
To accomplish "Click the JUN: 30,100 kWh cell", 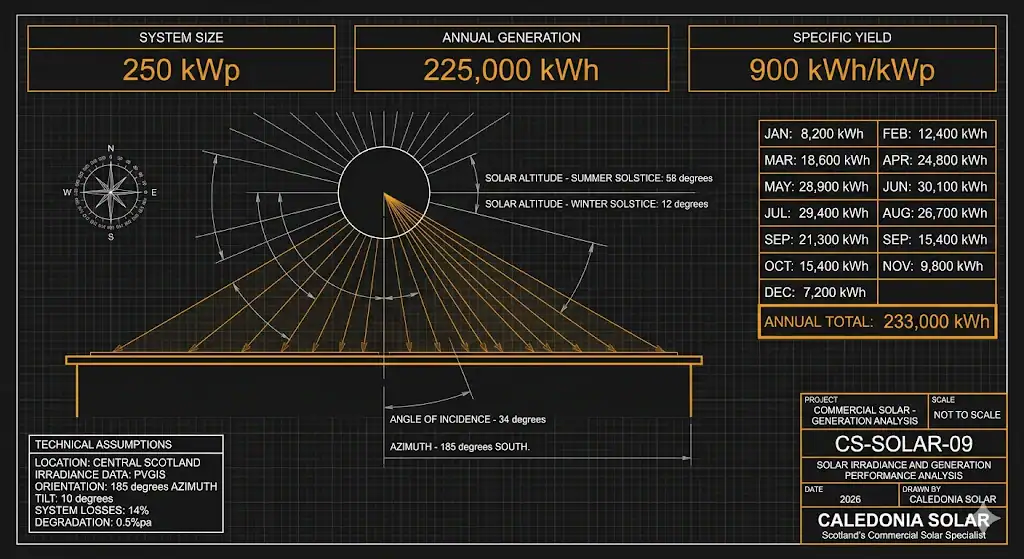I will click(x=936, y=187).
